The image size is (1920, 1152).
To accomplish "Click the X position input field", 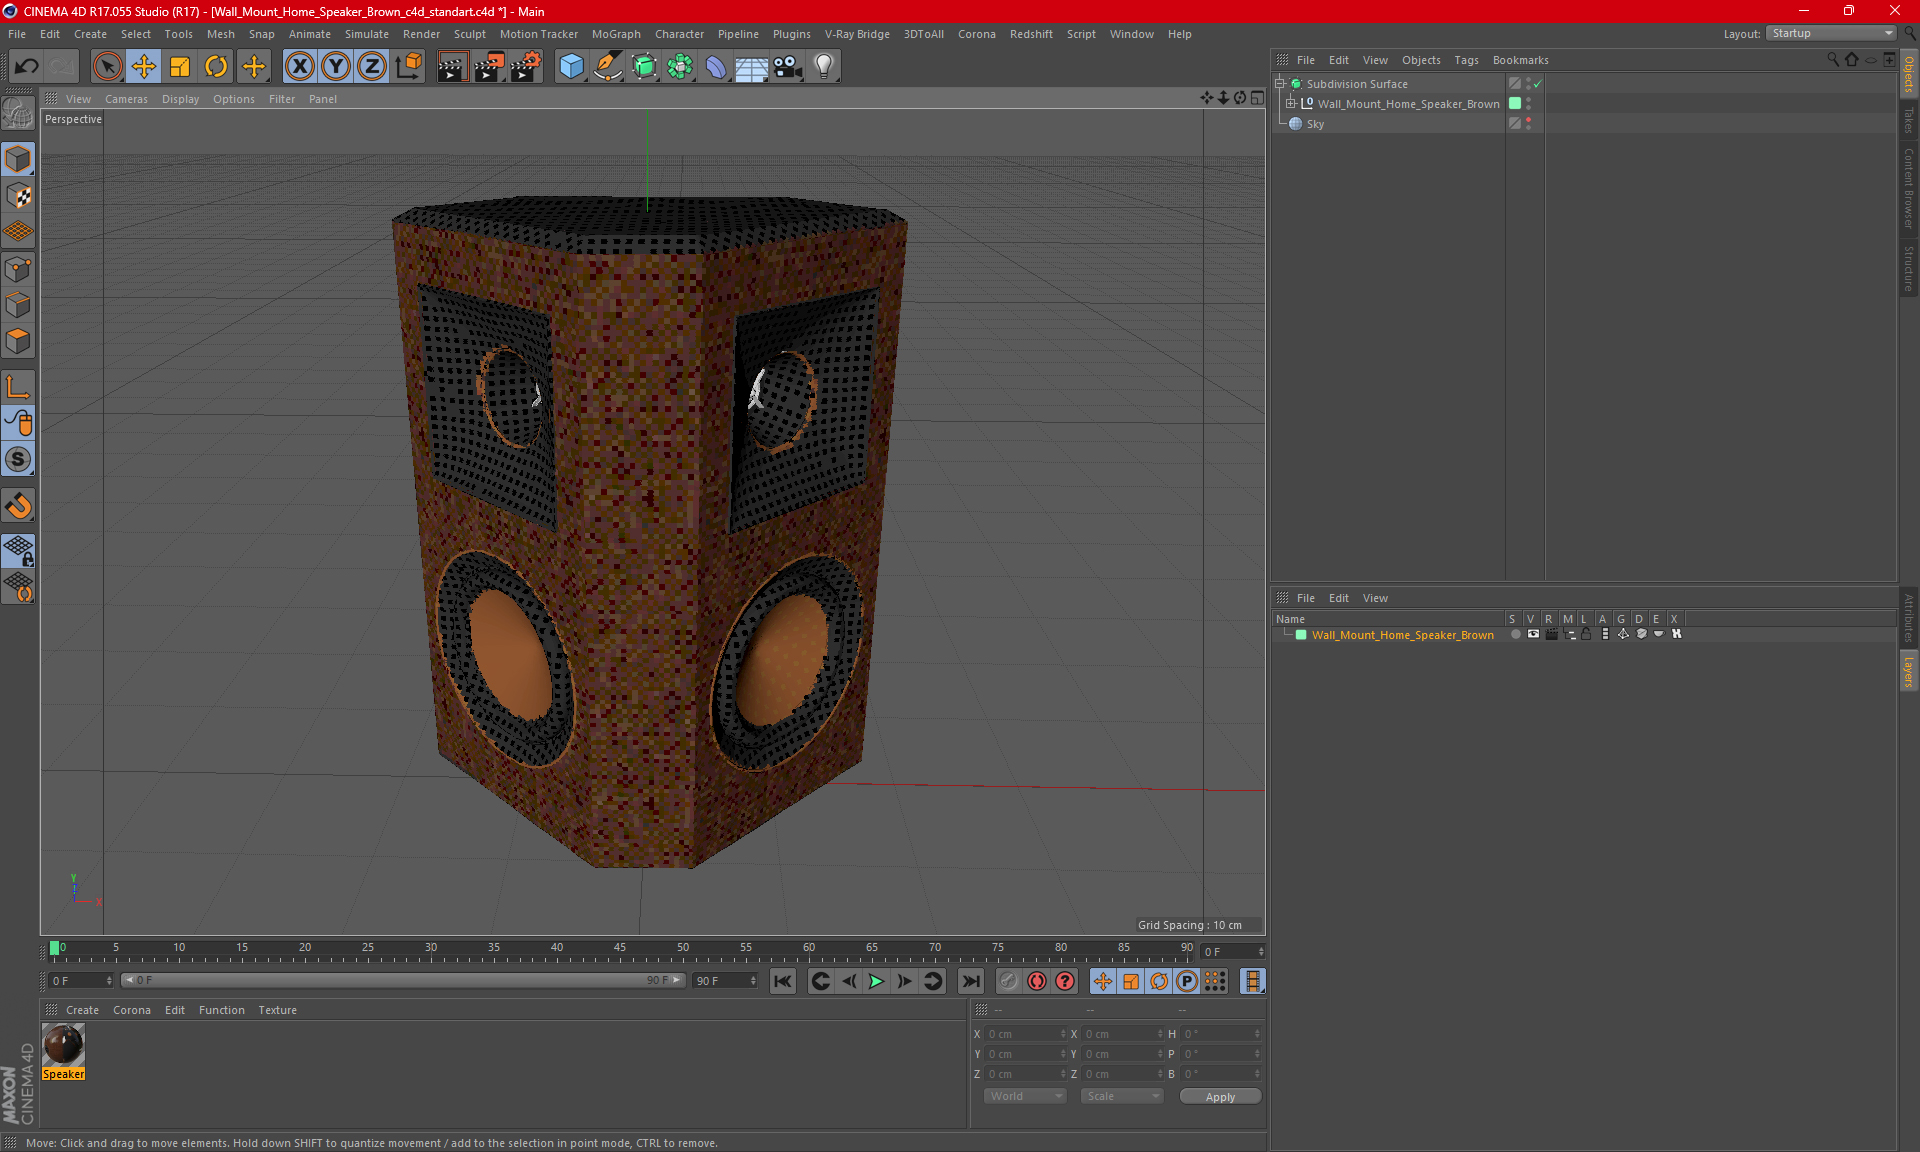I will click(1024, 1034).
